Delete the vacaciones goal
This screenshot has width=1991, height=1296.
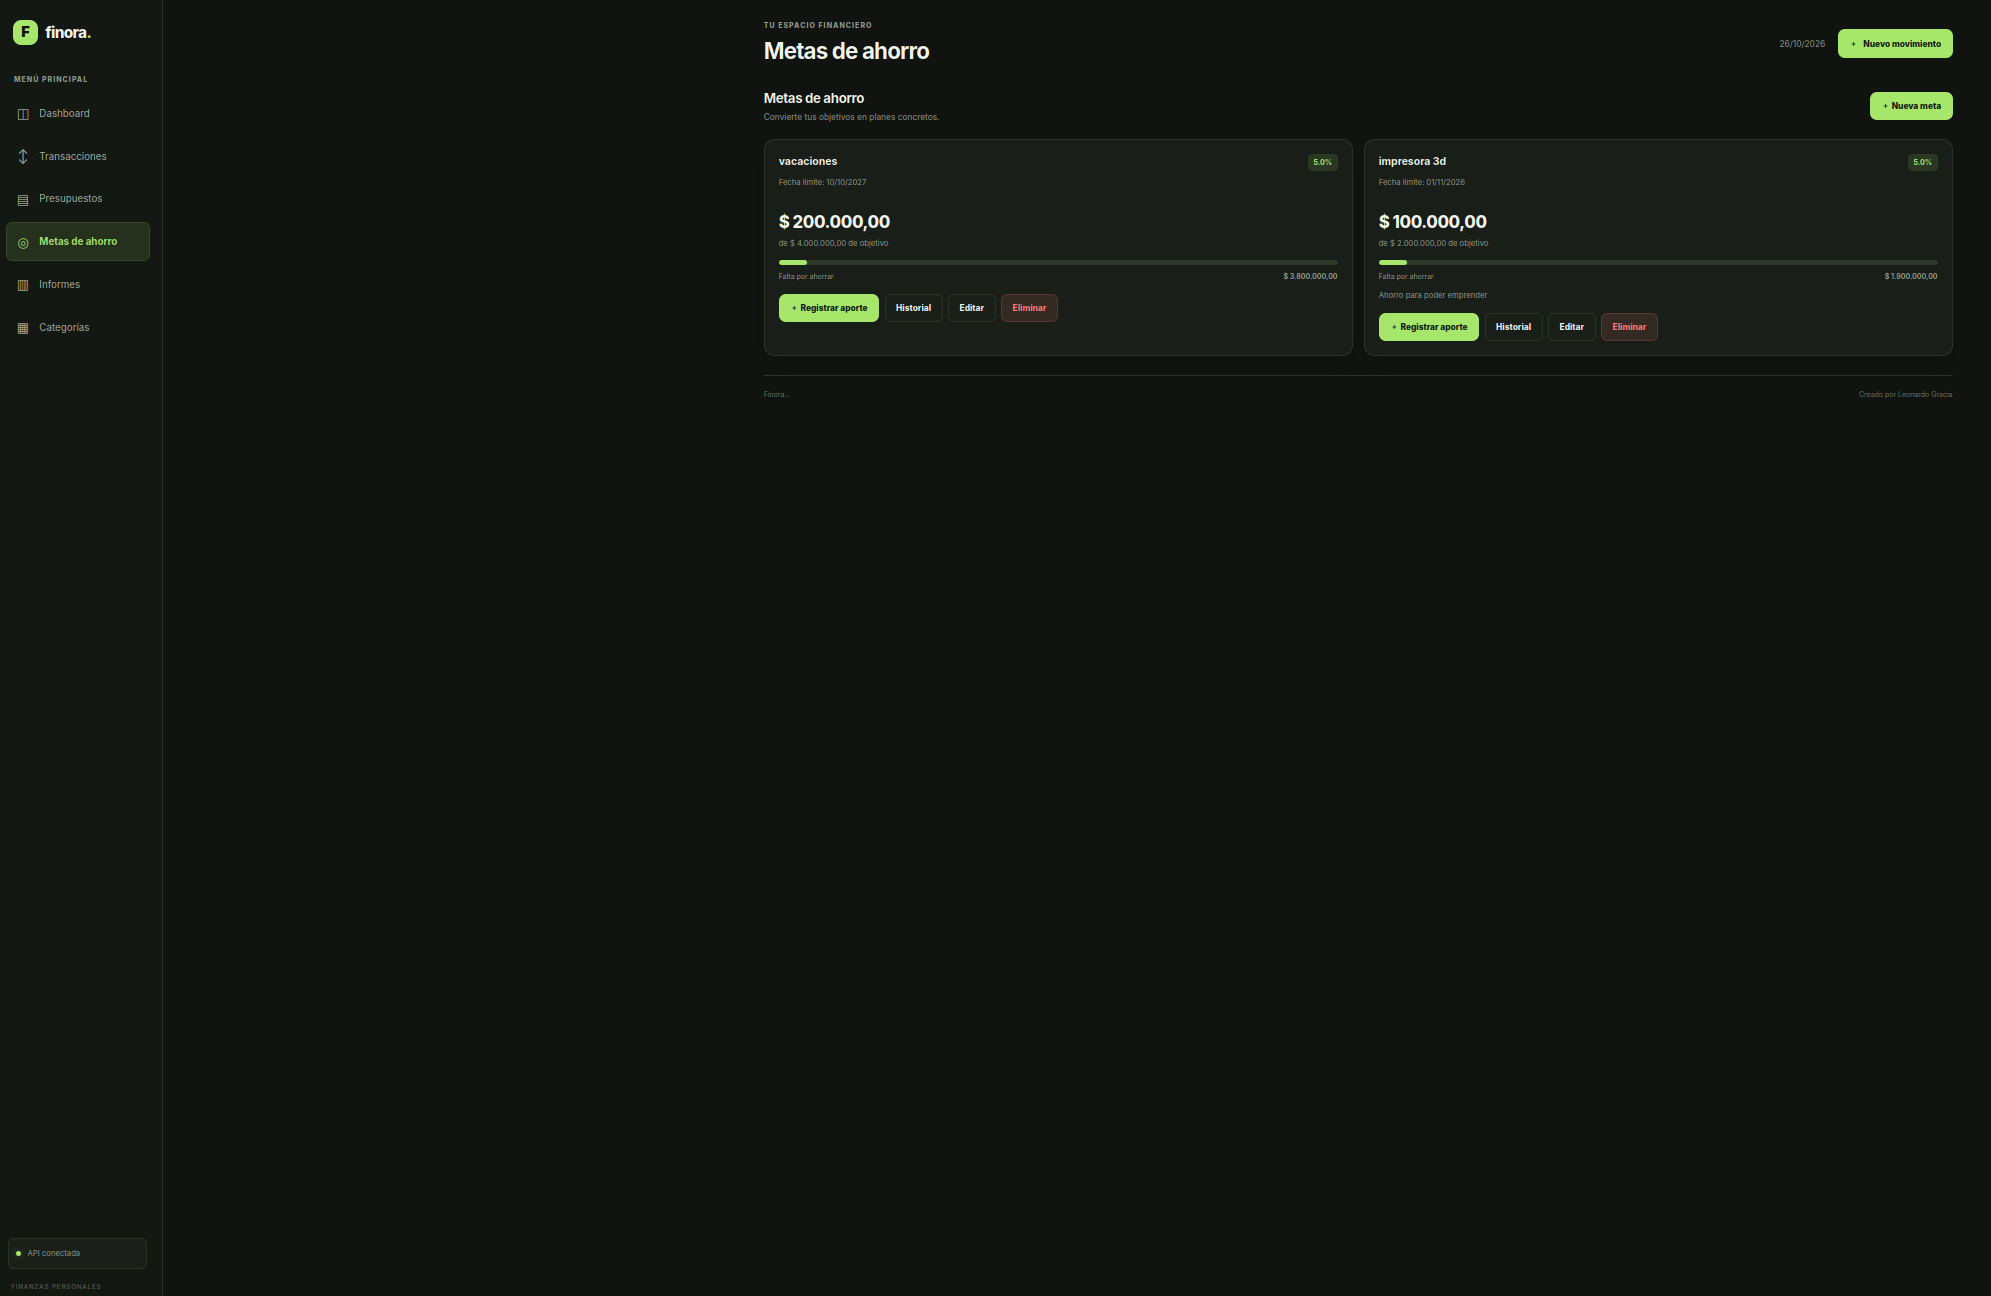[1029, 308]
